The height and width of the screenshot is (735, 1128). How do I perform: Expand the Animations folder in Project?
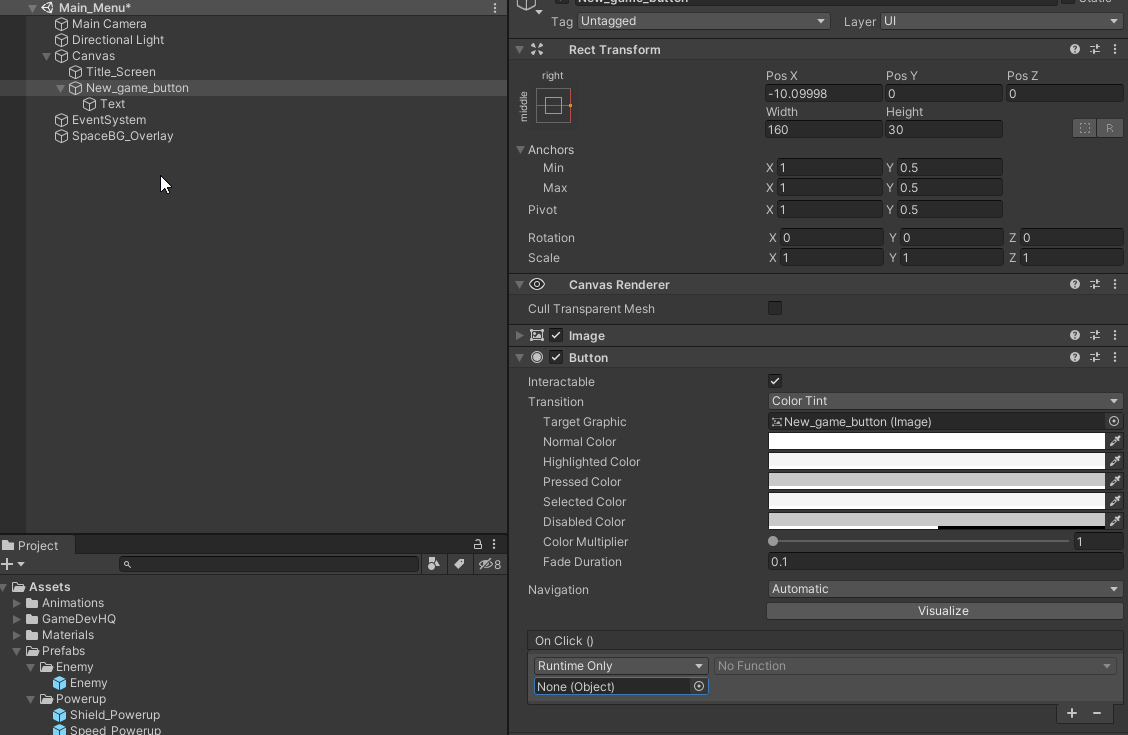pyautogui.click(x=17, y=603)
